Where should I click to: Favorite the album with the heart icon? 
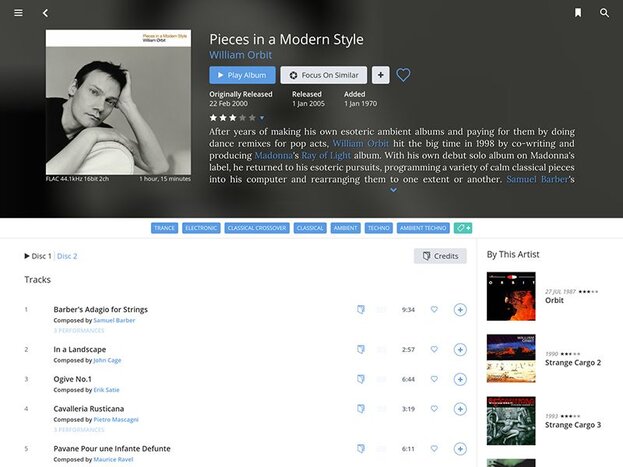pos(403,75)
